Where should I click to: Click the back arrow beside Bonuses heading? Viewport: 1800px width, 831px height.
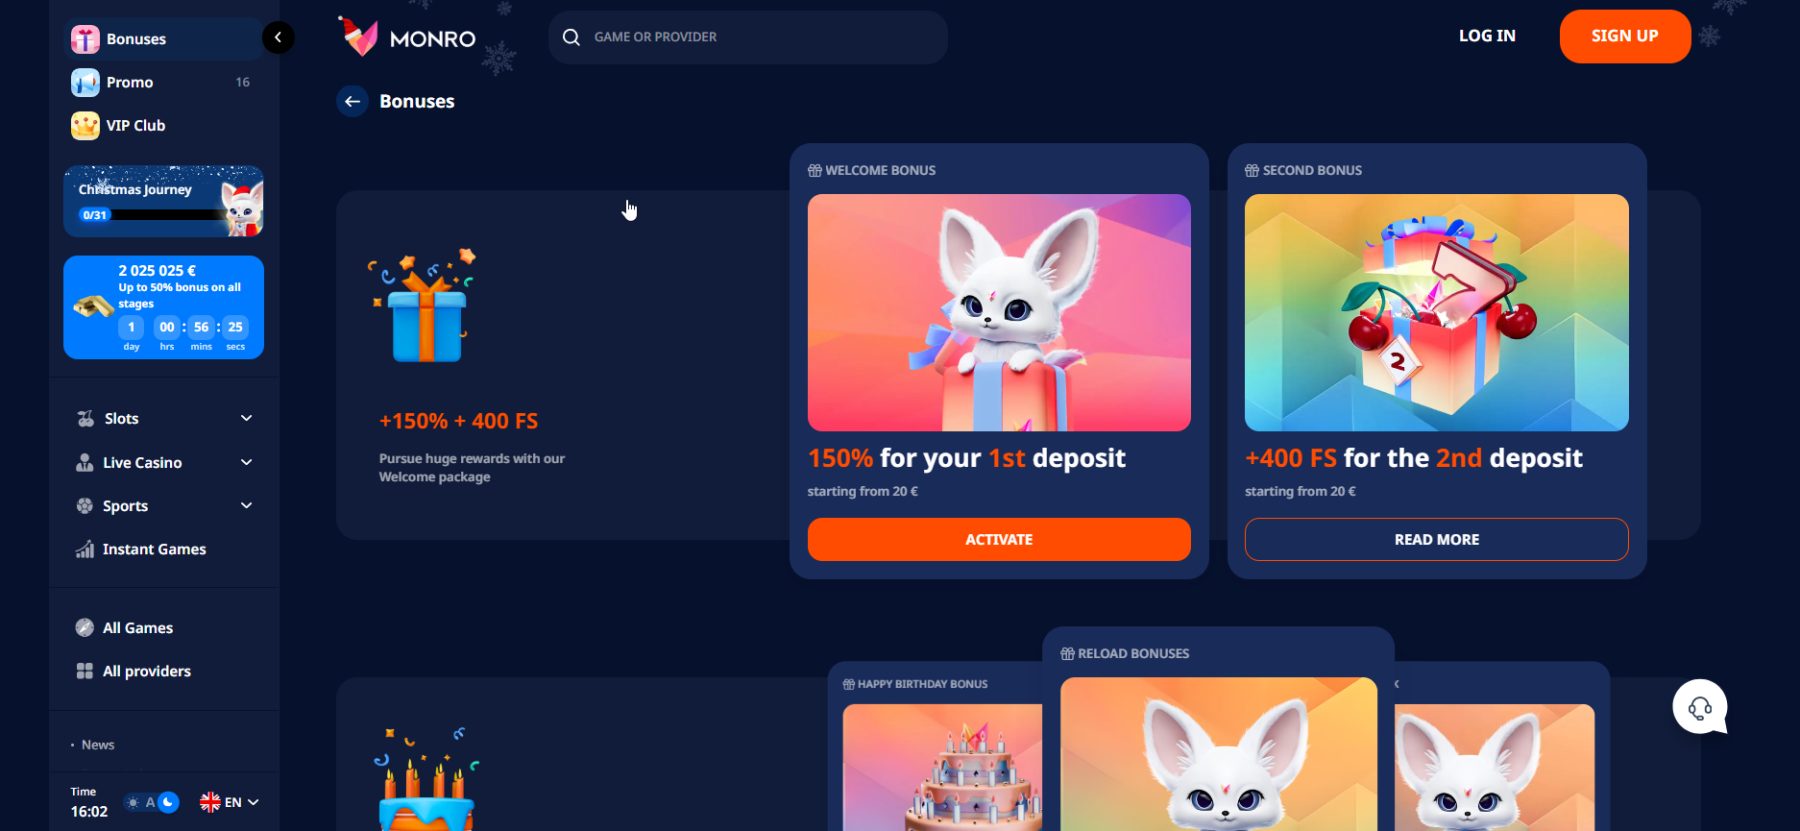352,101
